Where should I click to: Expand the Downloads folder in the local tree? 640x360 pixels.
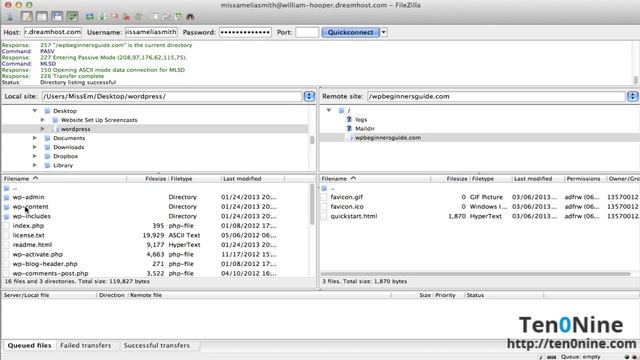click(35, 147)
